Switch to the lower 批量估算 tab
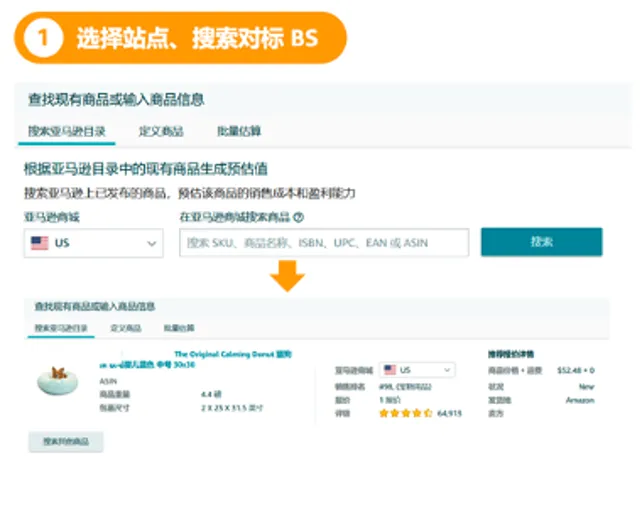642x528 pixels. tap(179, 328)
